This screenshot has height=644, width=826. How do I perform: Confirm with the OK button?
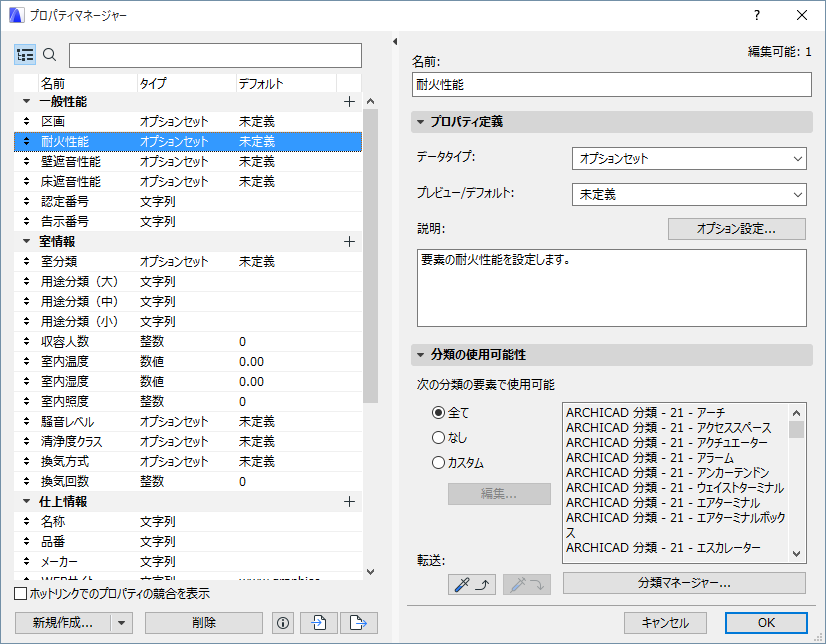[766, 623]
